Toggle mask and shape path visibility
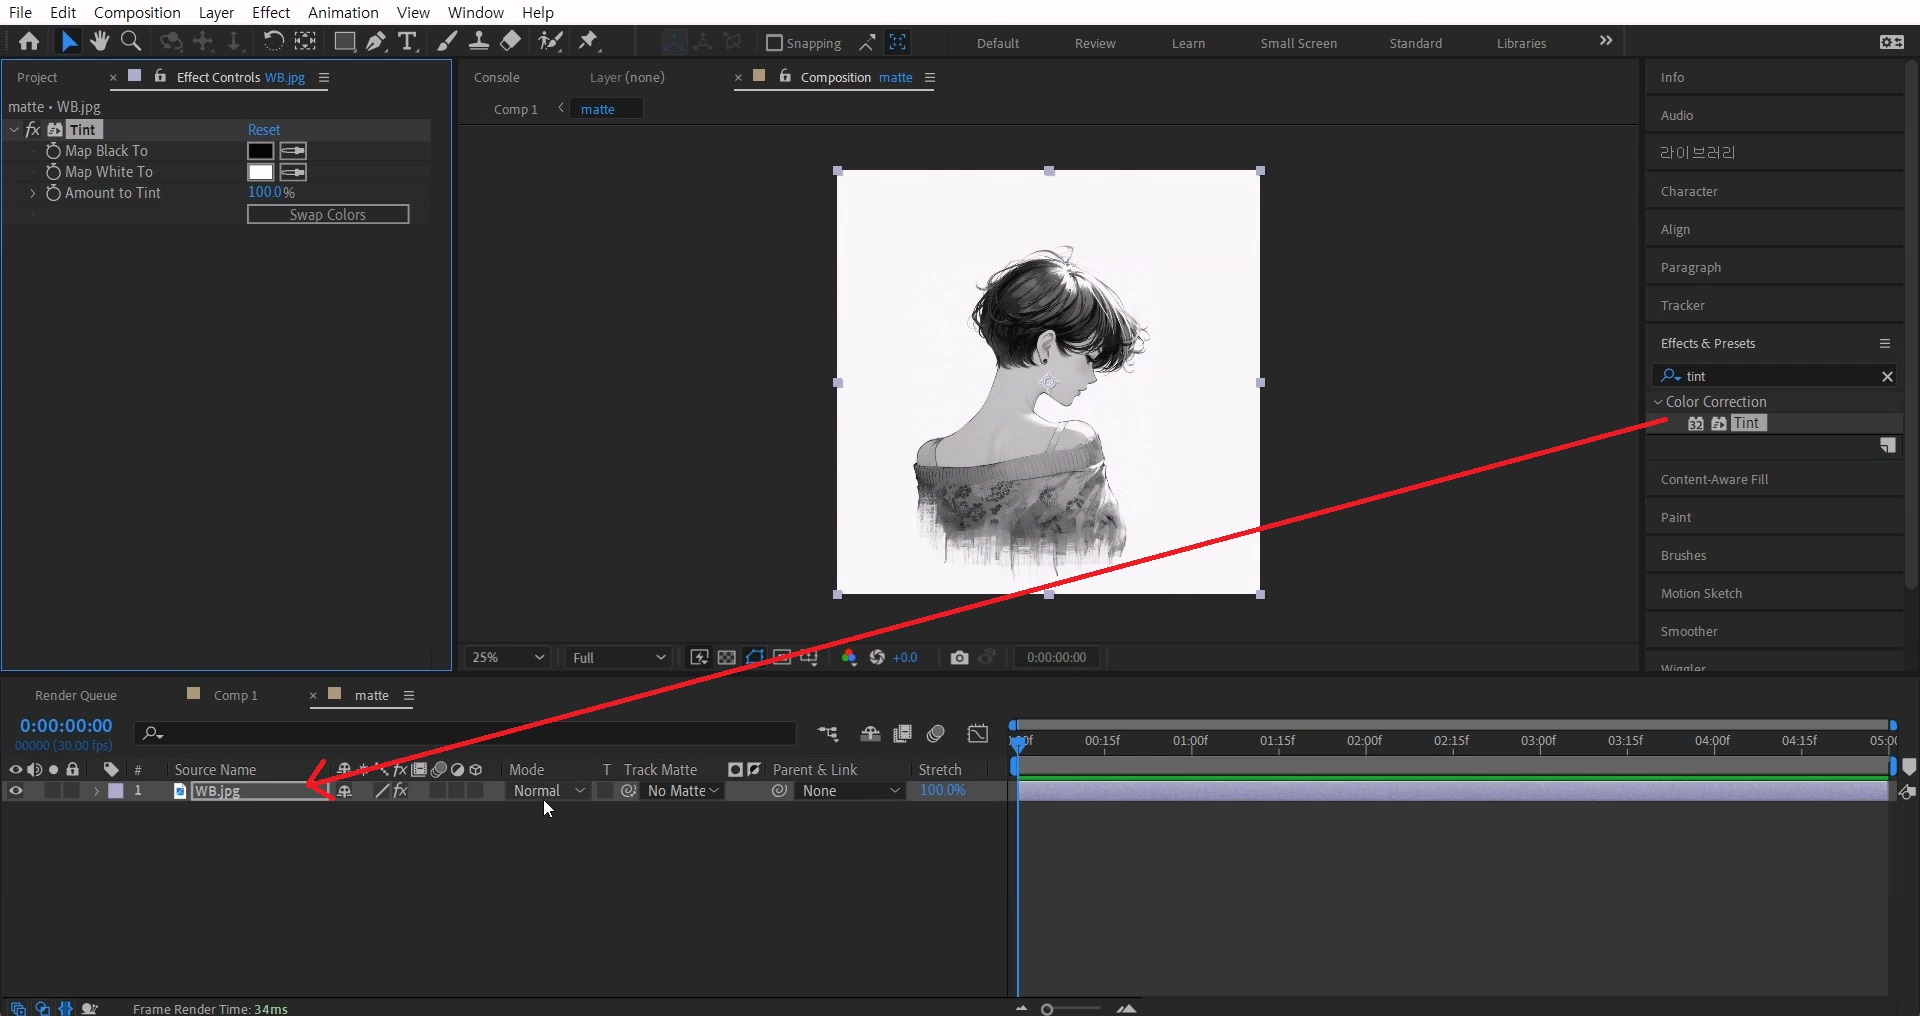This screenshot has width=1920, height=1016. [755, 657]
